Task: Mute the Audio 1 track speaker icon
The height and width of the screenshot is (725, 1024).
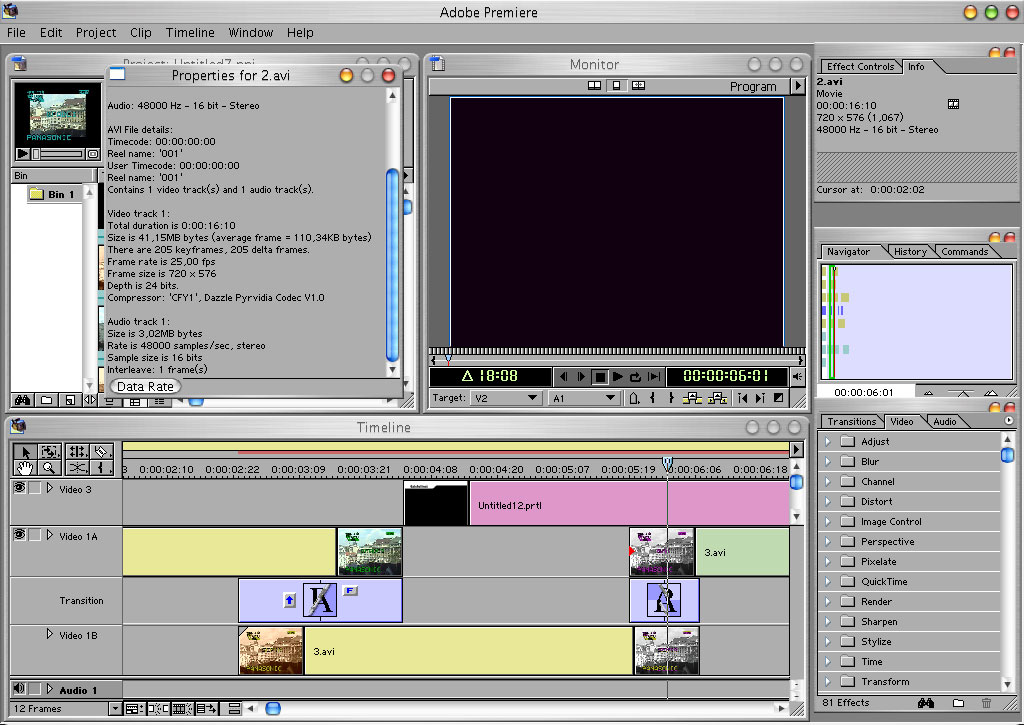Action: coord(20,688)
